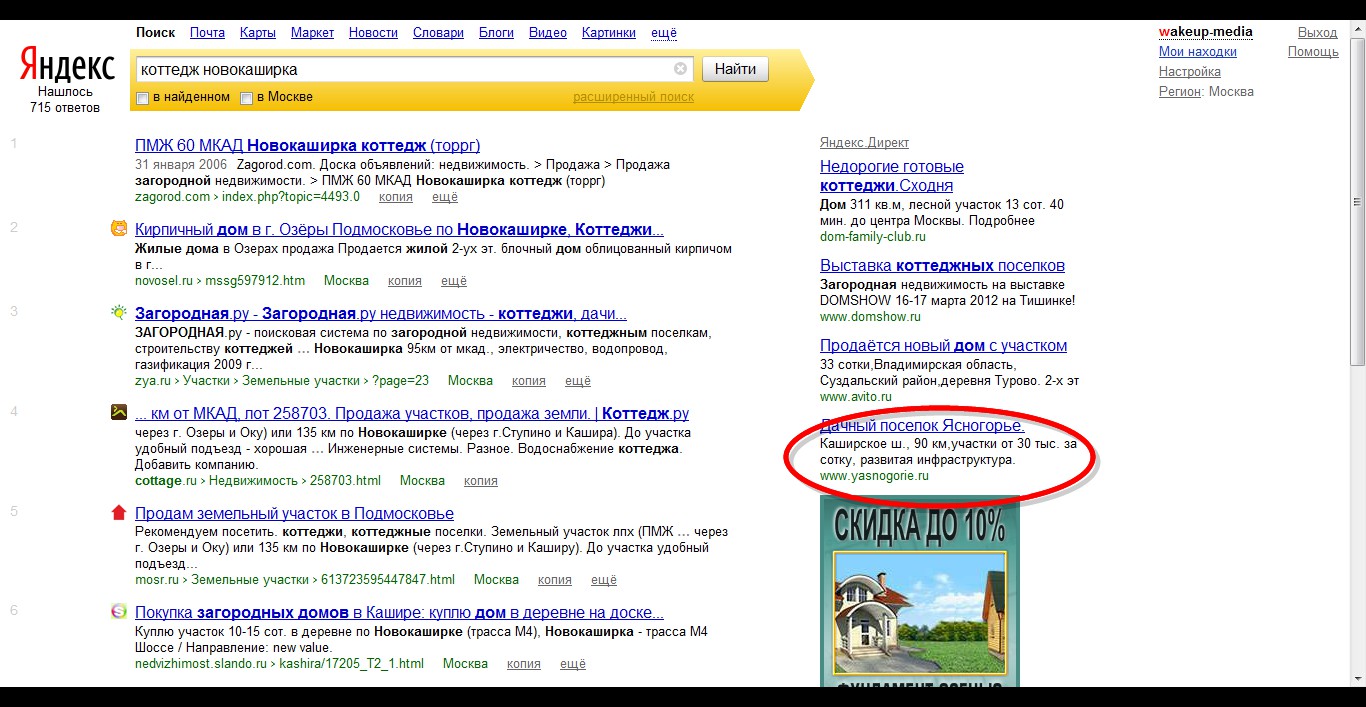Open the Загородная.ру недвижимость result
This screenshot has height=707, width=1366.
[381, 313]
